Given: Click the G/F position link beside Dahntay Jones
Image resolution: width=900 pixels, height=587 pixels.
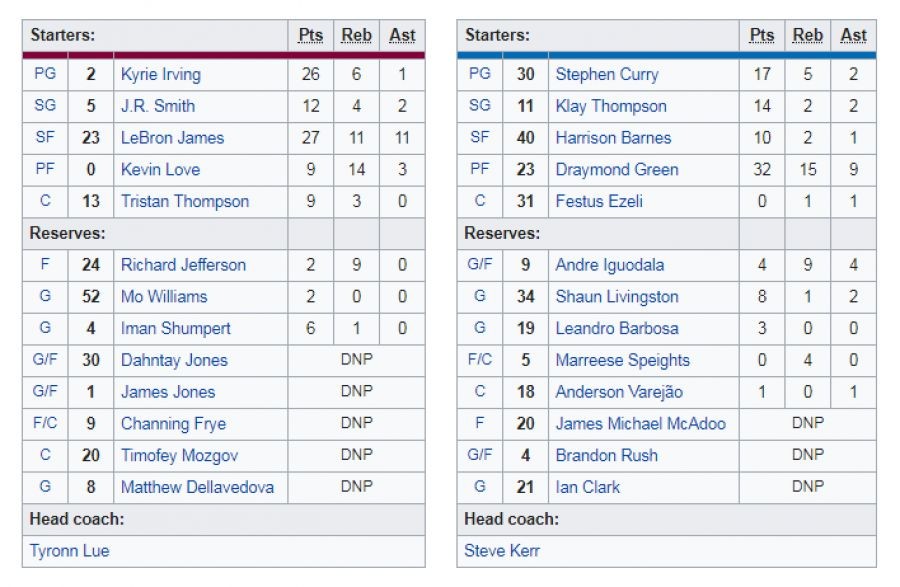Looking at the screenshot, I should pos(45,360).
